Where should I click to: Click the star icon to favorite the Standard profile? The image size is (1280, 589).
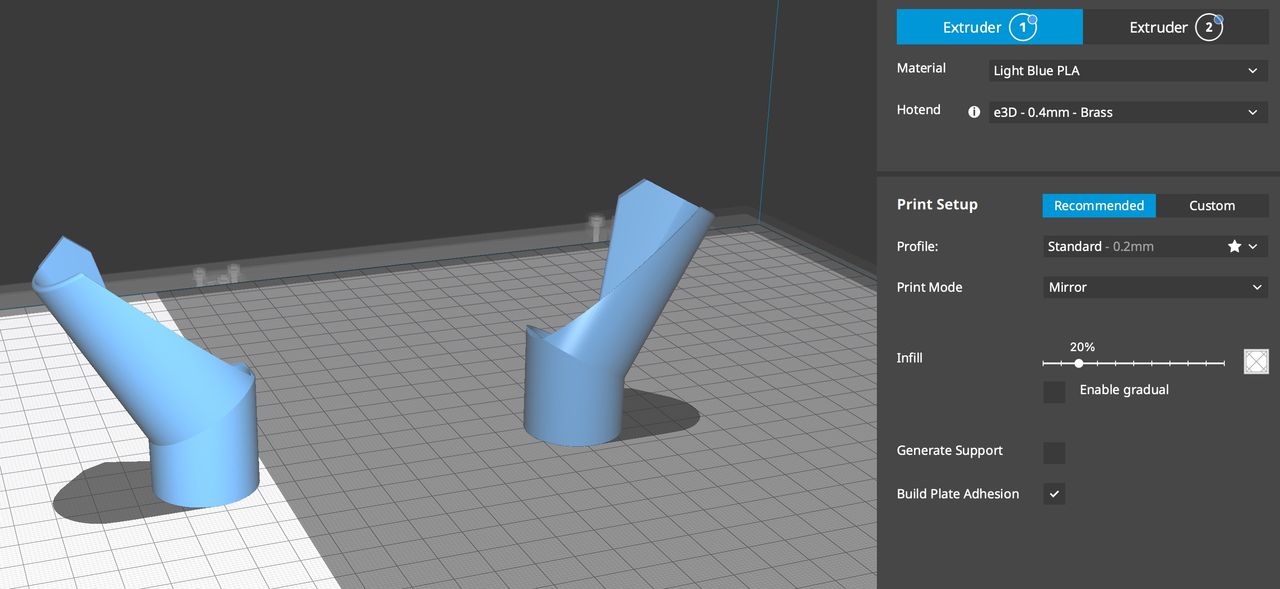click(1234, 246)
